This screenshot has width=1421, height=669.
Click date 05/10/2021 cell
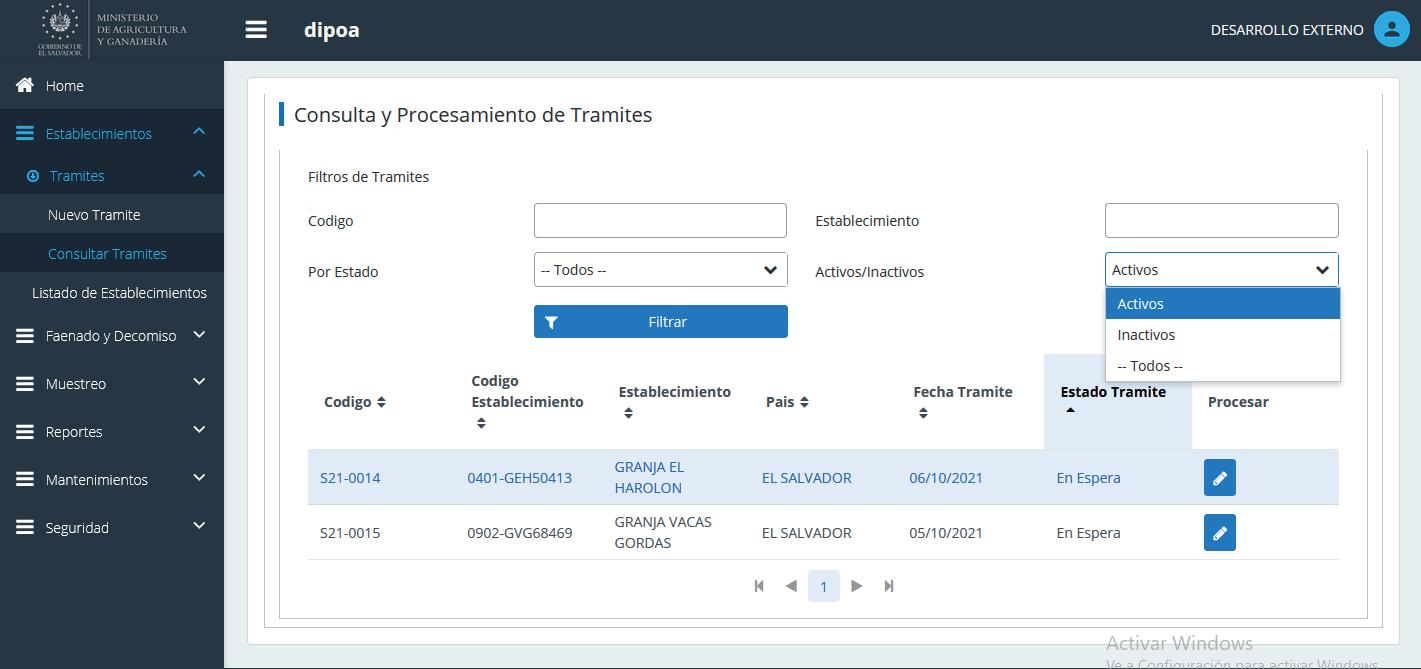(x=946, y=533)
